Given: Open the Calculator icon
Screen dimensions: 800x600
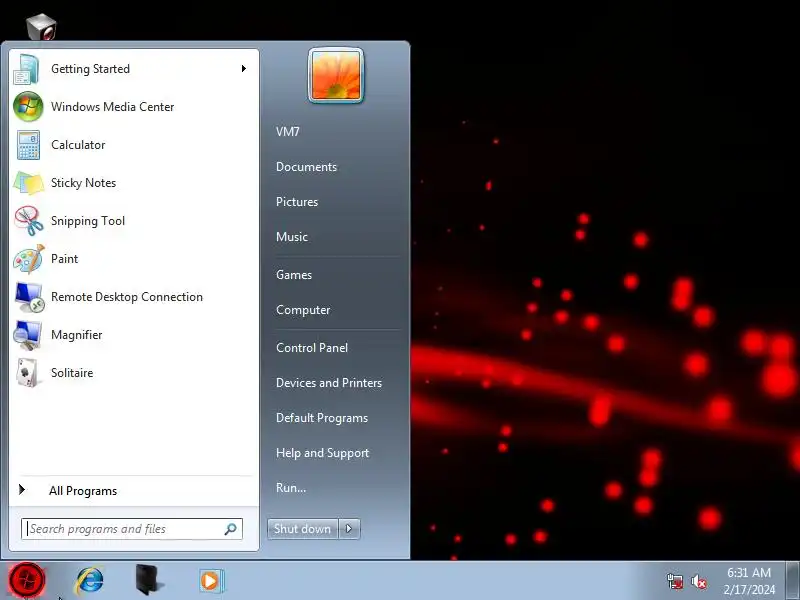Looking at the screenshot, I should [x=29, y=145].
